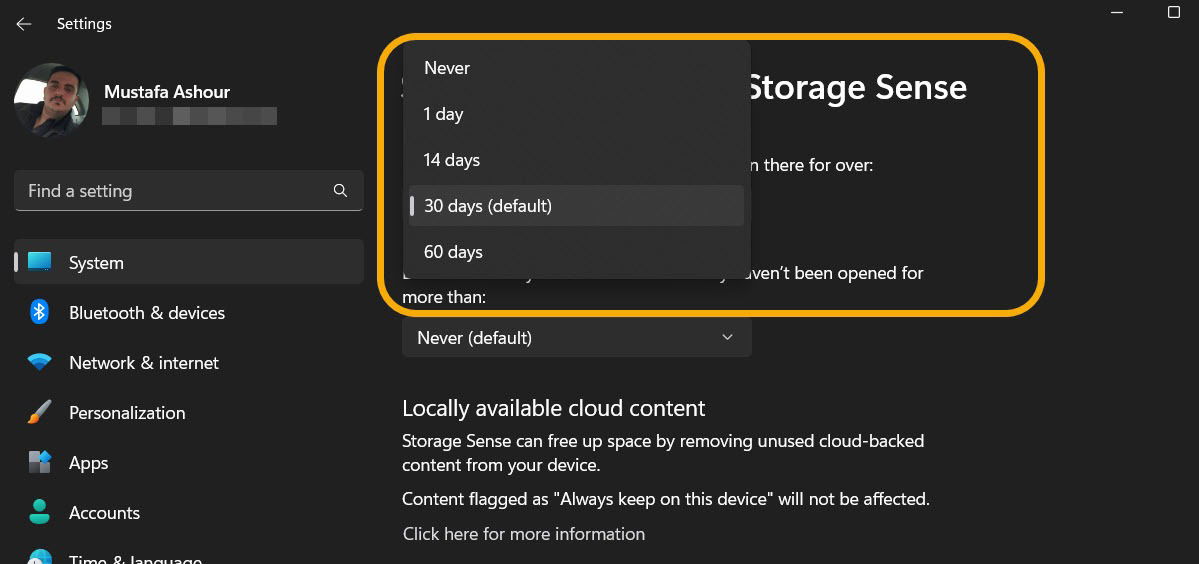This screenshot has width=1199, height=564.
Task: Click the back arrow in Settings
Action: [24, 24]
